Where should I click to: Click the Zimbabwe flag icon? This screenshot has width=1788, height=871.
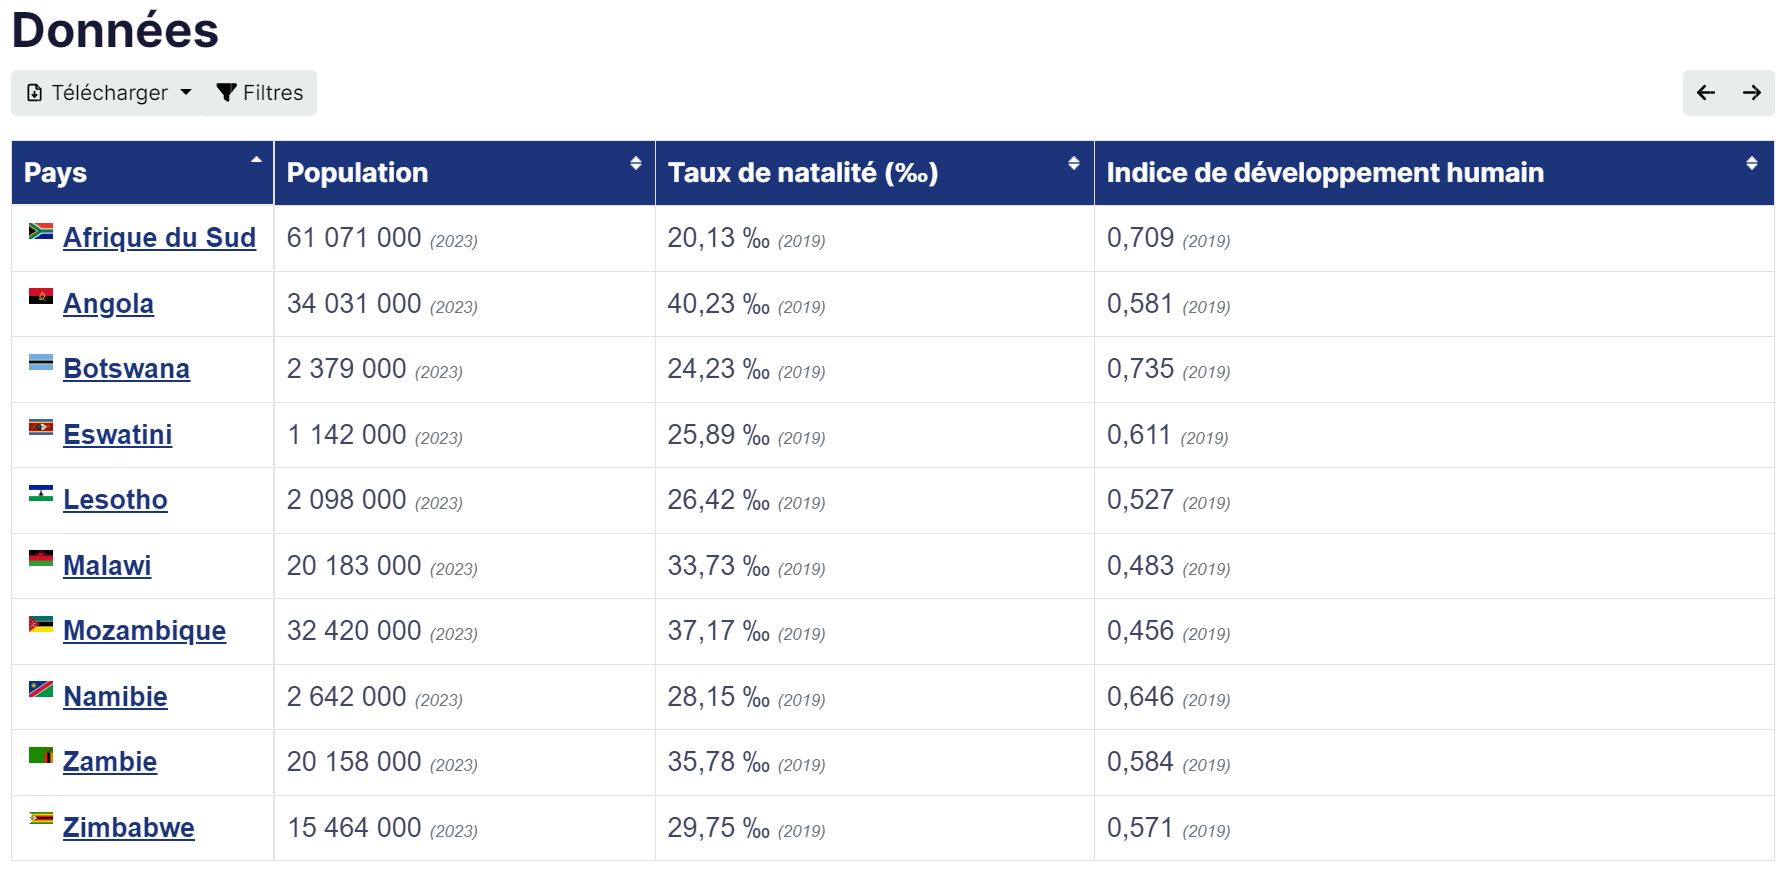[41, 818]
